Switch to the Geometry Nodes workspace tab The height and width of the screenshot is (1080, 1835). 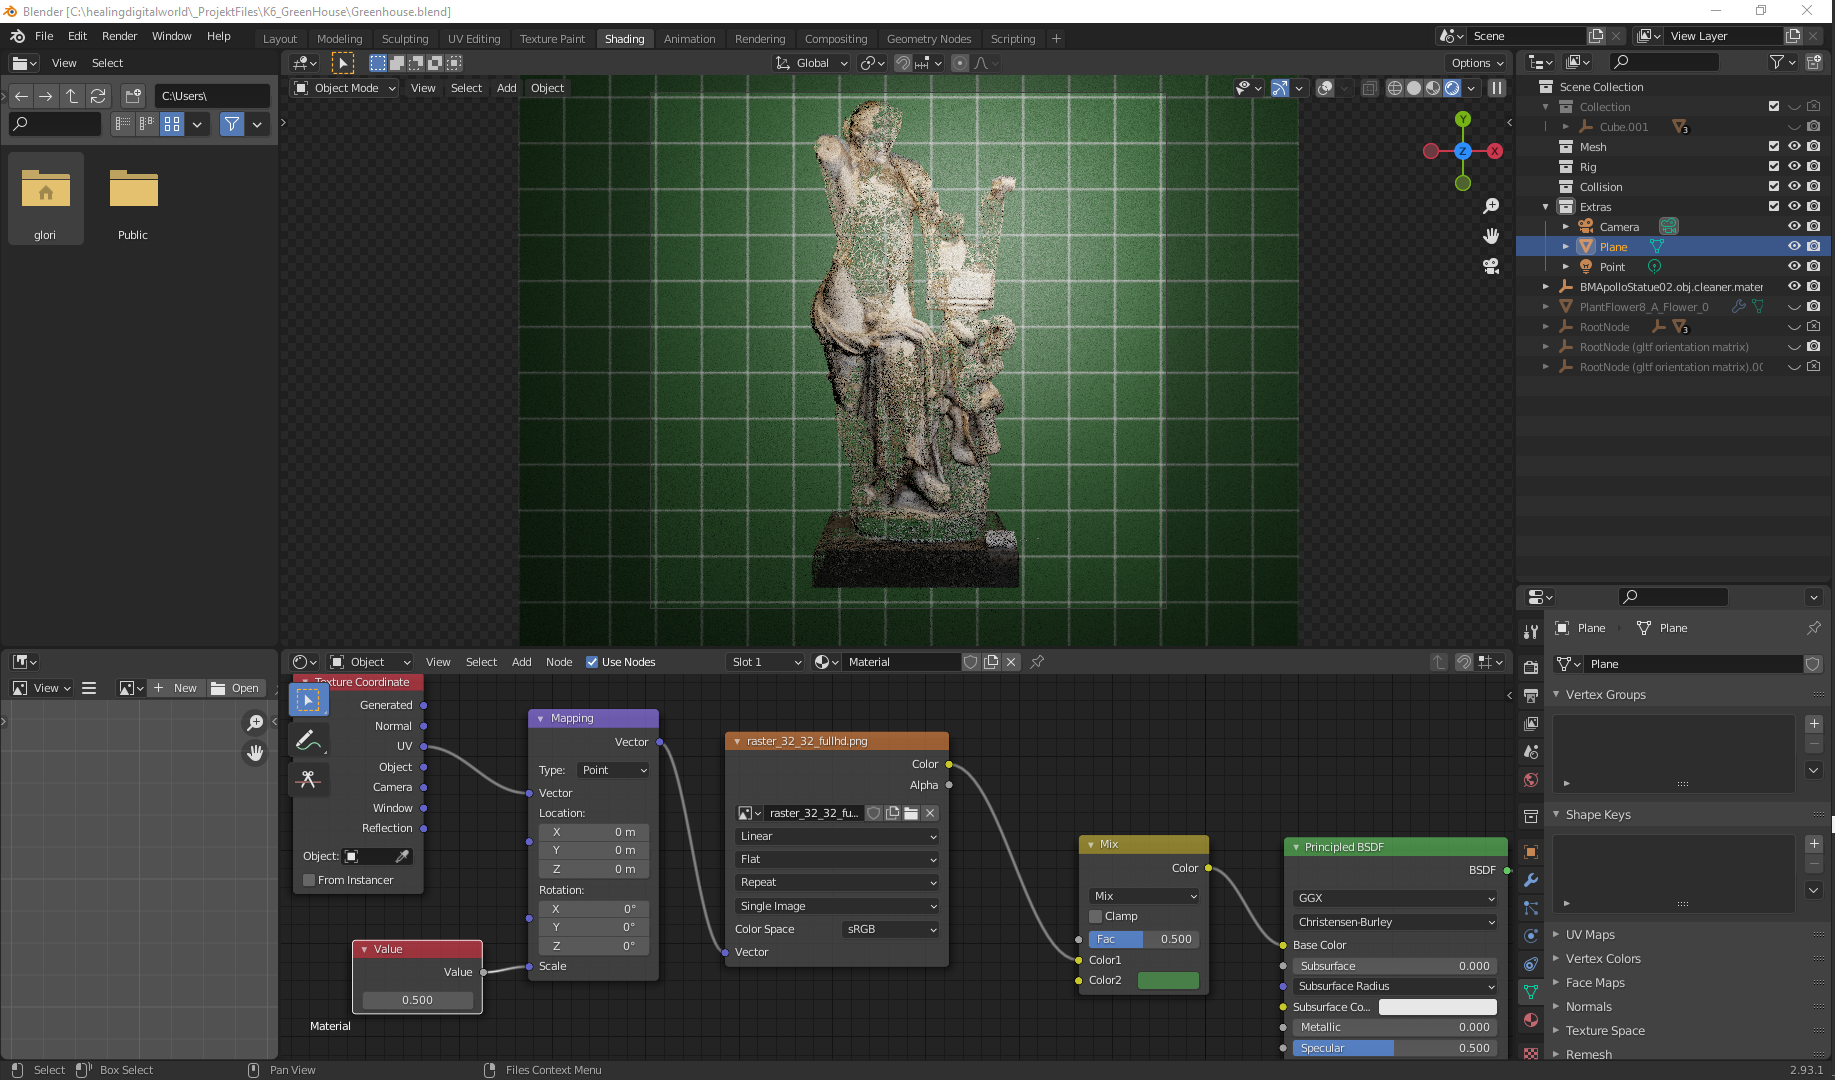[x=928, y=39]
